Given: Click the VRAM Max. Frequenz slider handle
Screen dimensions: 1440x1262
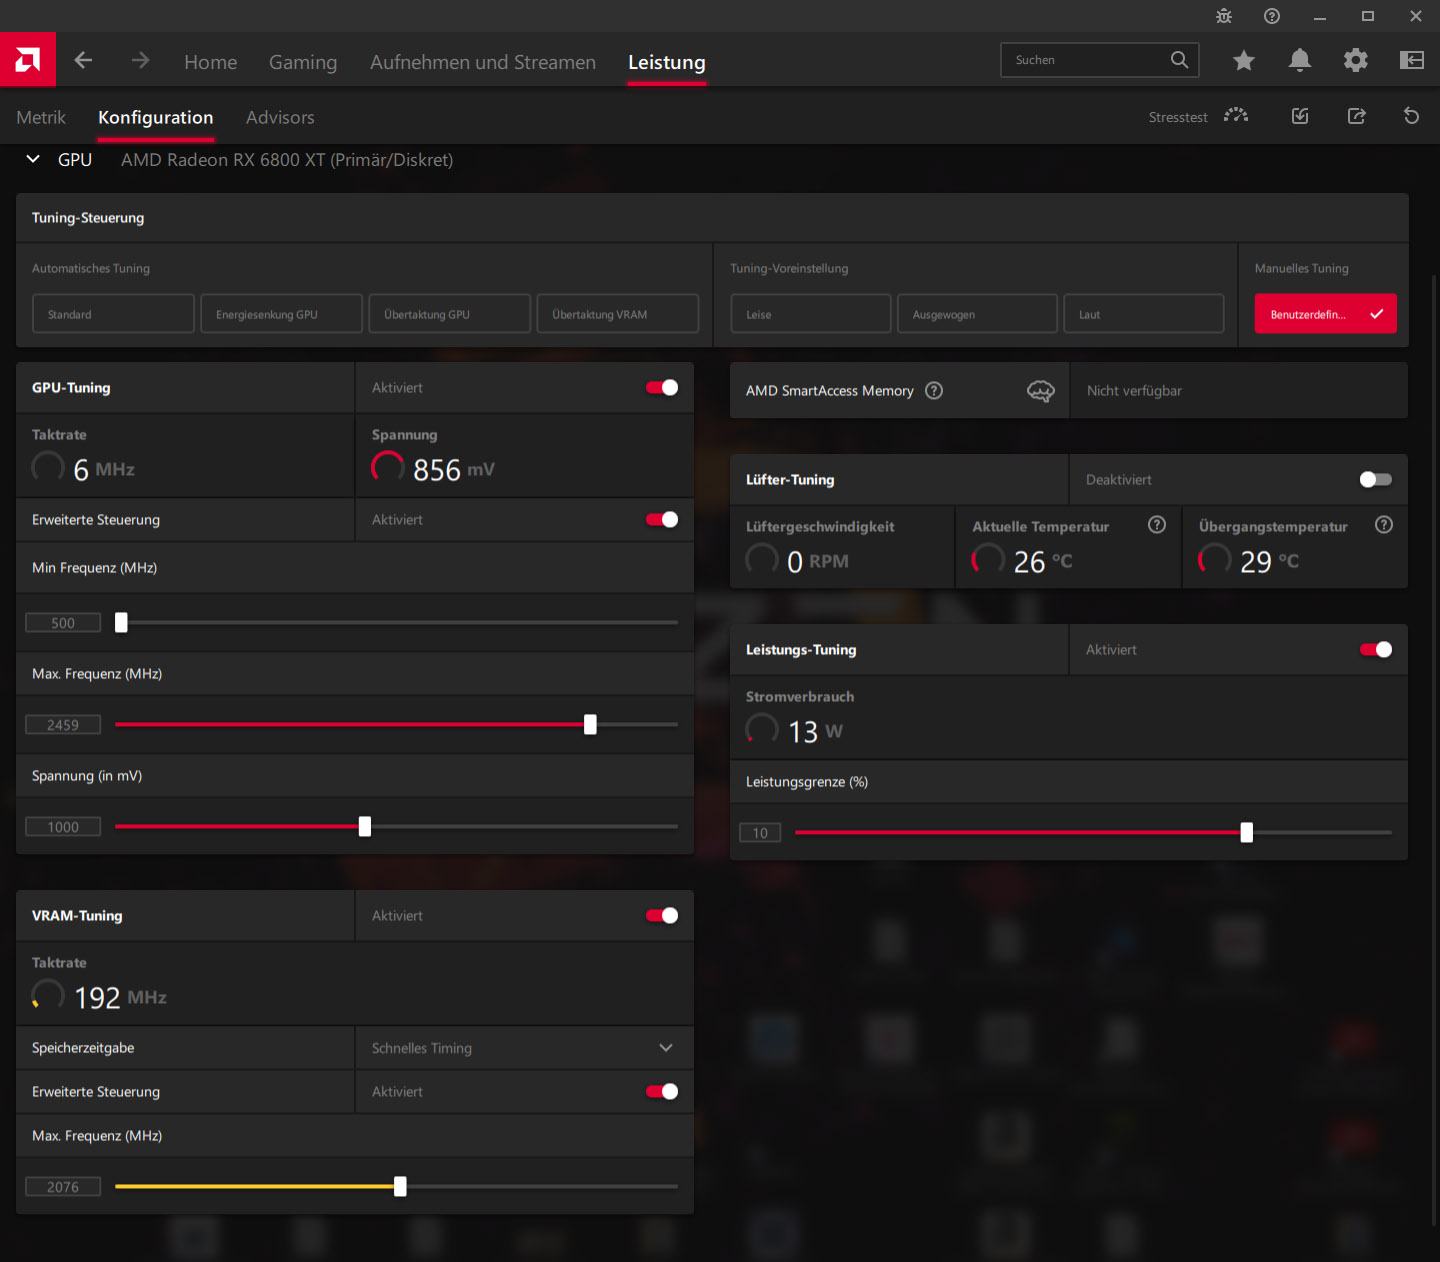Looking at the screenshot, I should [400, 1187].
